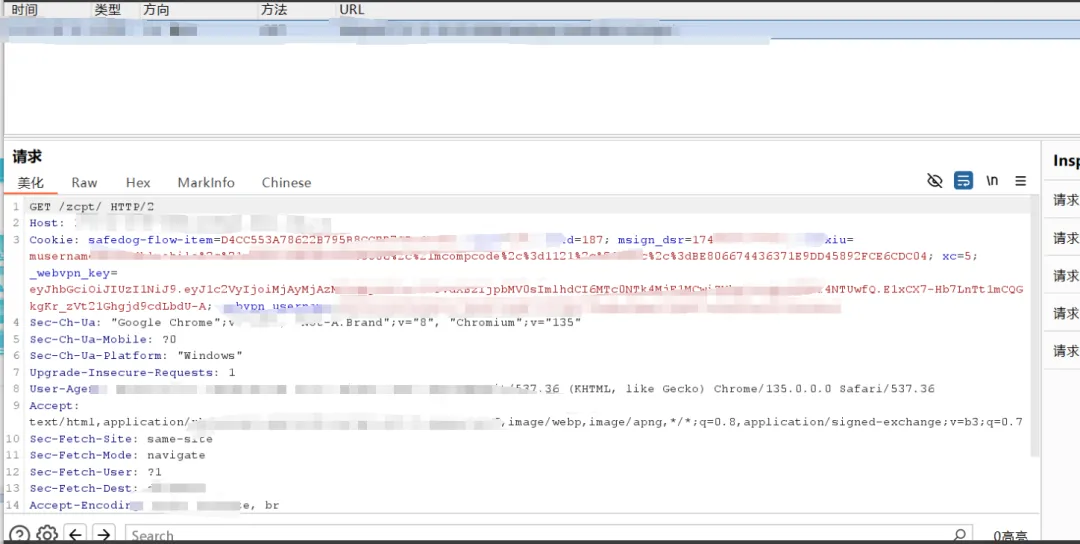1080x544 pixels.
Task: Click the magnifier icon in search box
Action: pyautogui.click(x=959, y=535)
